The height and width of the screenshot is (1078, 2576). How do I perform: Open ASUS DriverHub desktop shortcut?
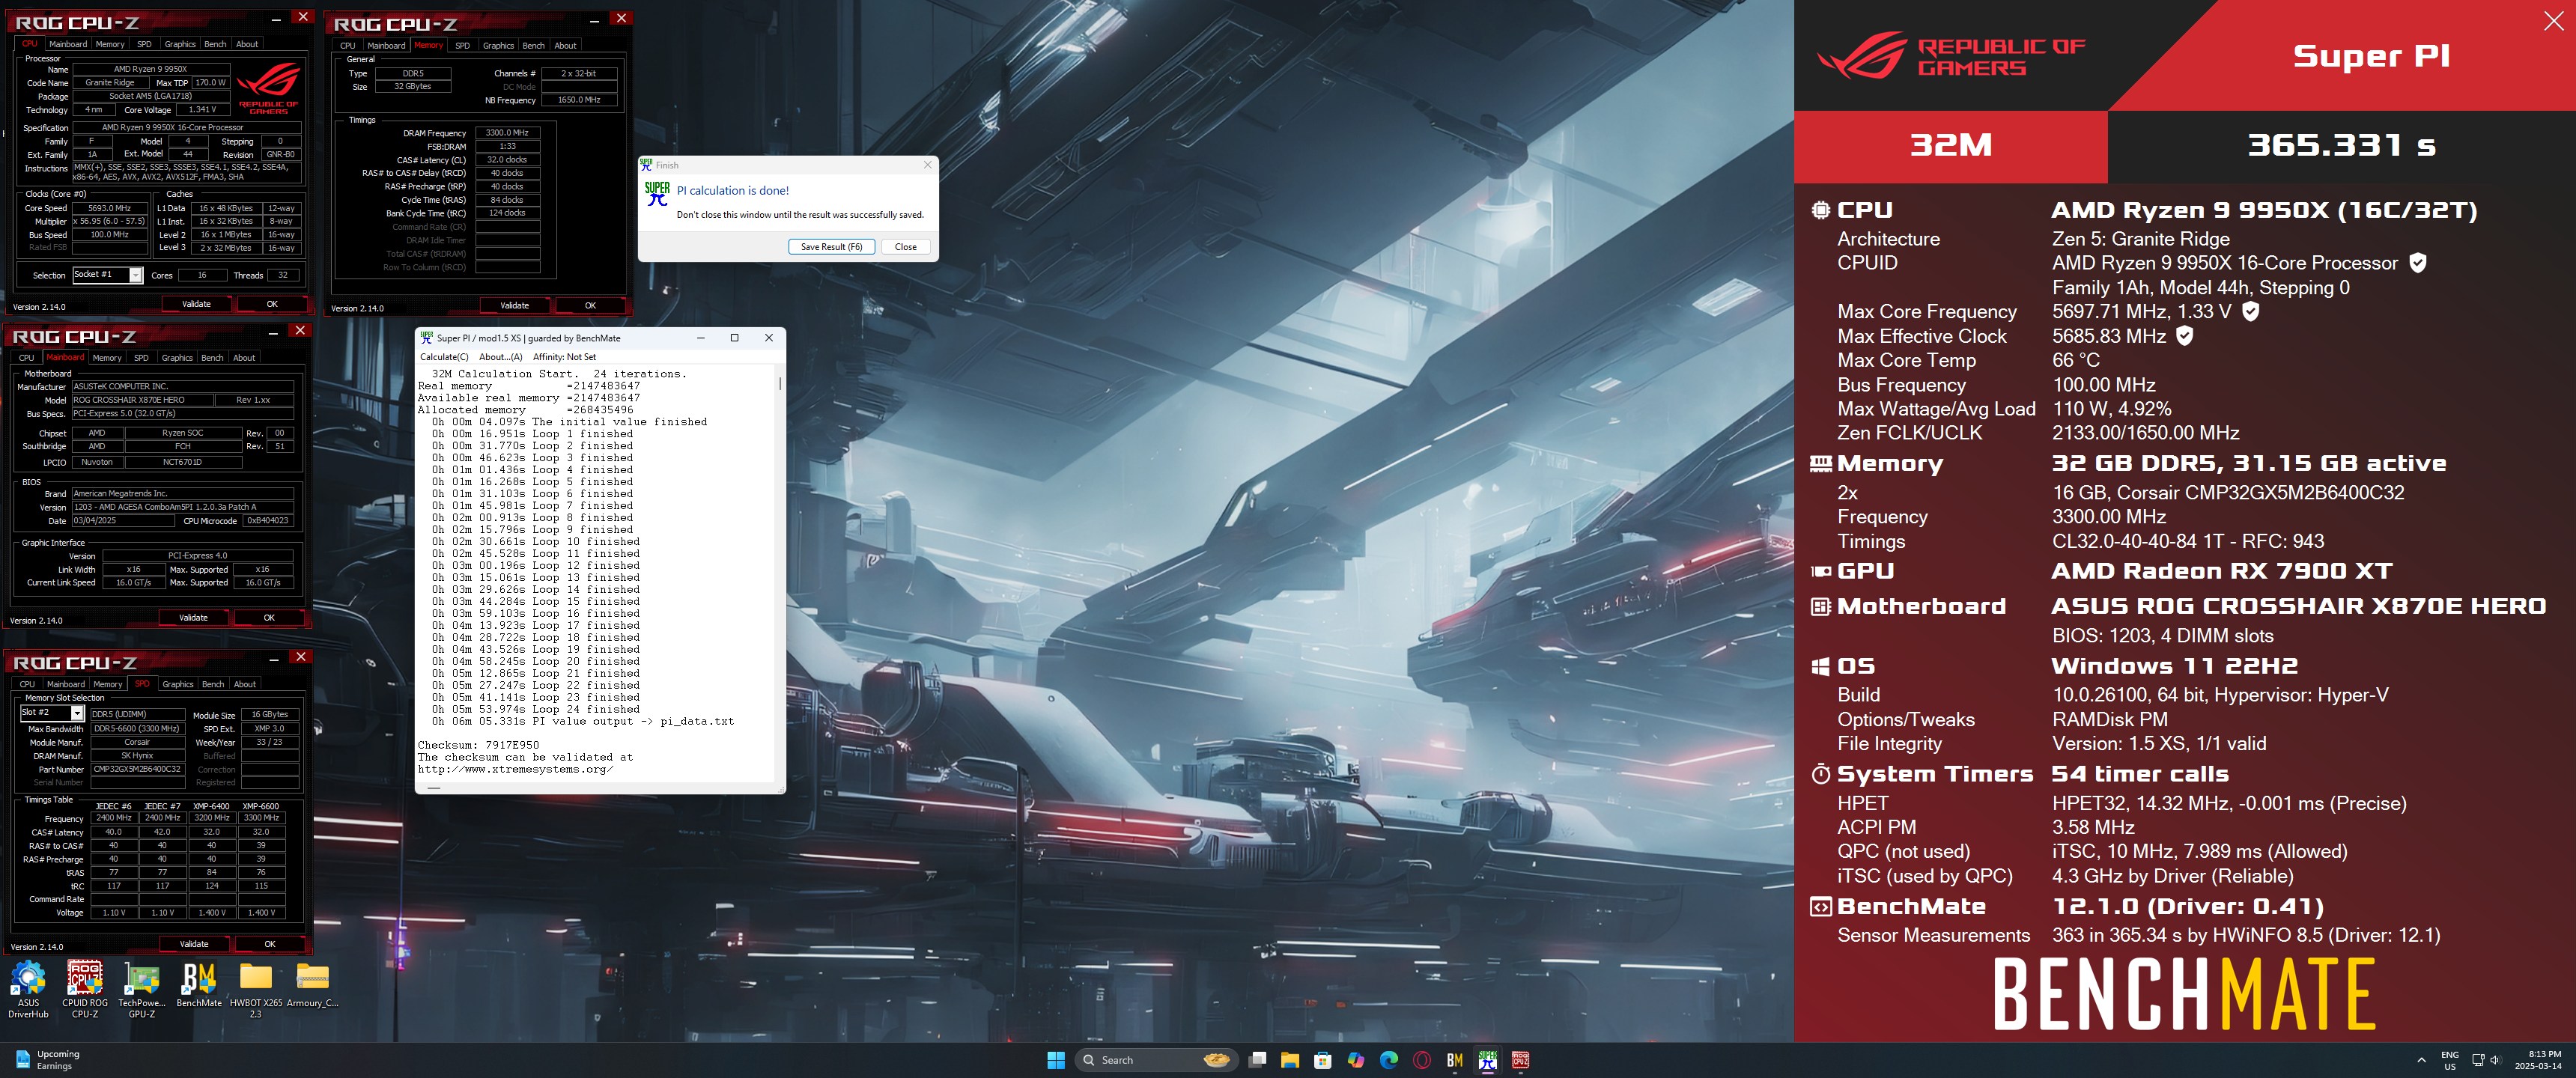point(28,989)
